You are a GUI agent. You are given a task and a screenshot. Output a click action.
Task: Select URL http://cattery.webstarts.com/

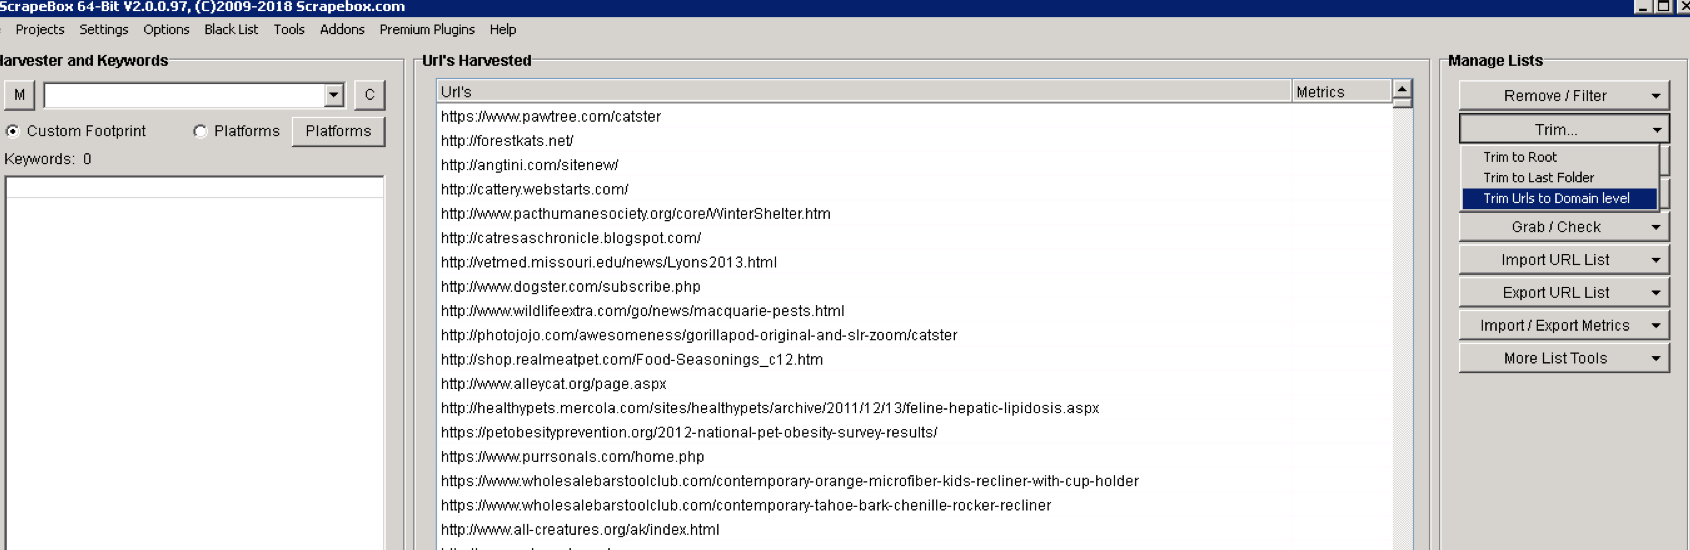(535, 190)
